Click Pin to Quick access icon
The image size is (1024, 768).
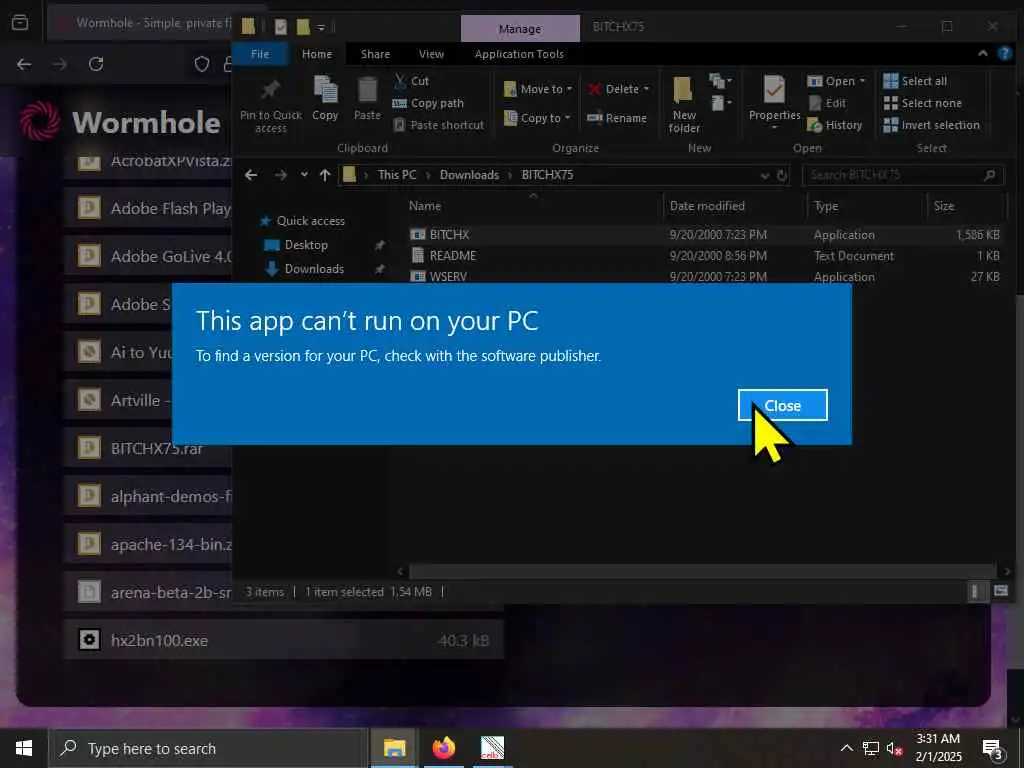pos(270,106)
